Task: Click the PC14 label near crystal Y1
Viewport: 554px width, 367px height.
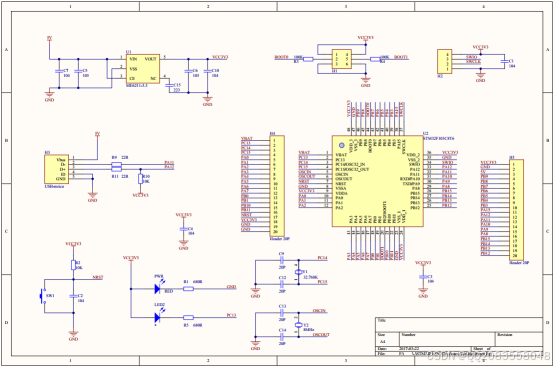Action: [322, 258]
